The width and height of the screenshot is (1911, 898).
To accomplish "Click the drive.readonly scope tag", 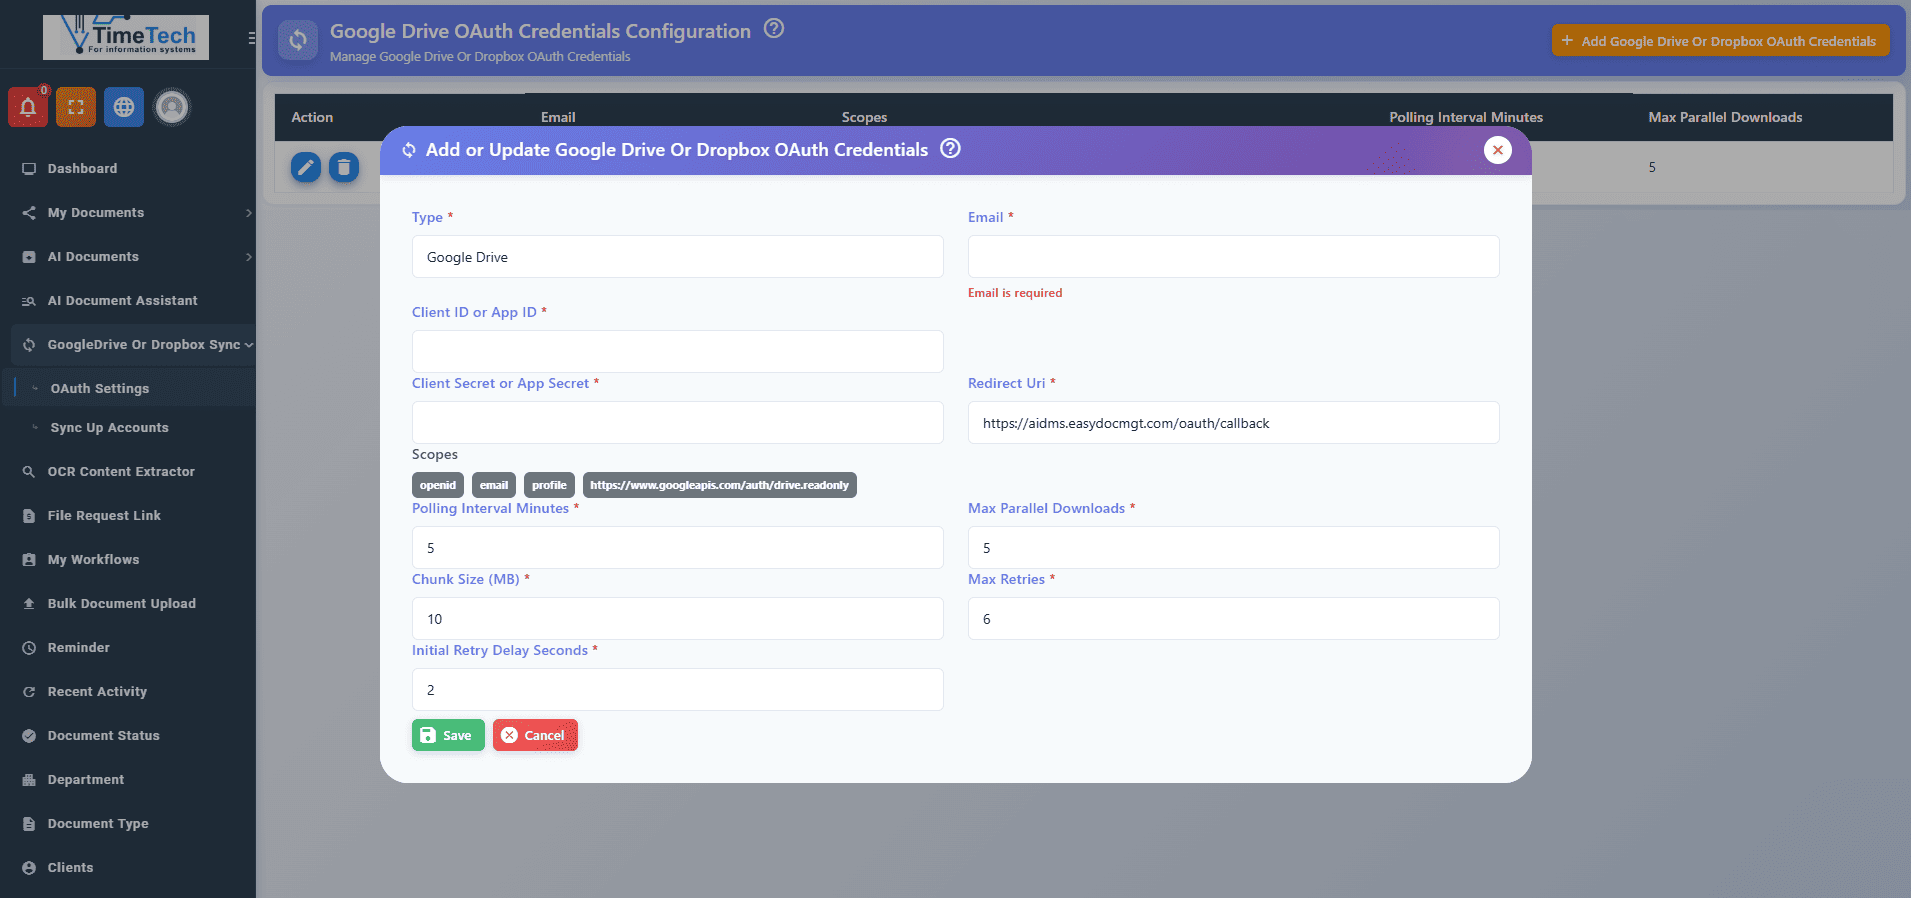I will tap(719, 485).
